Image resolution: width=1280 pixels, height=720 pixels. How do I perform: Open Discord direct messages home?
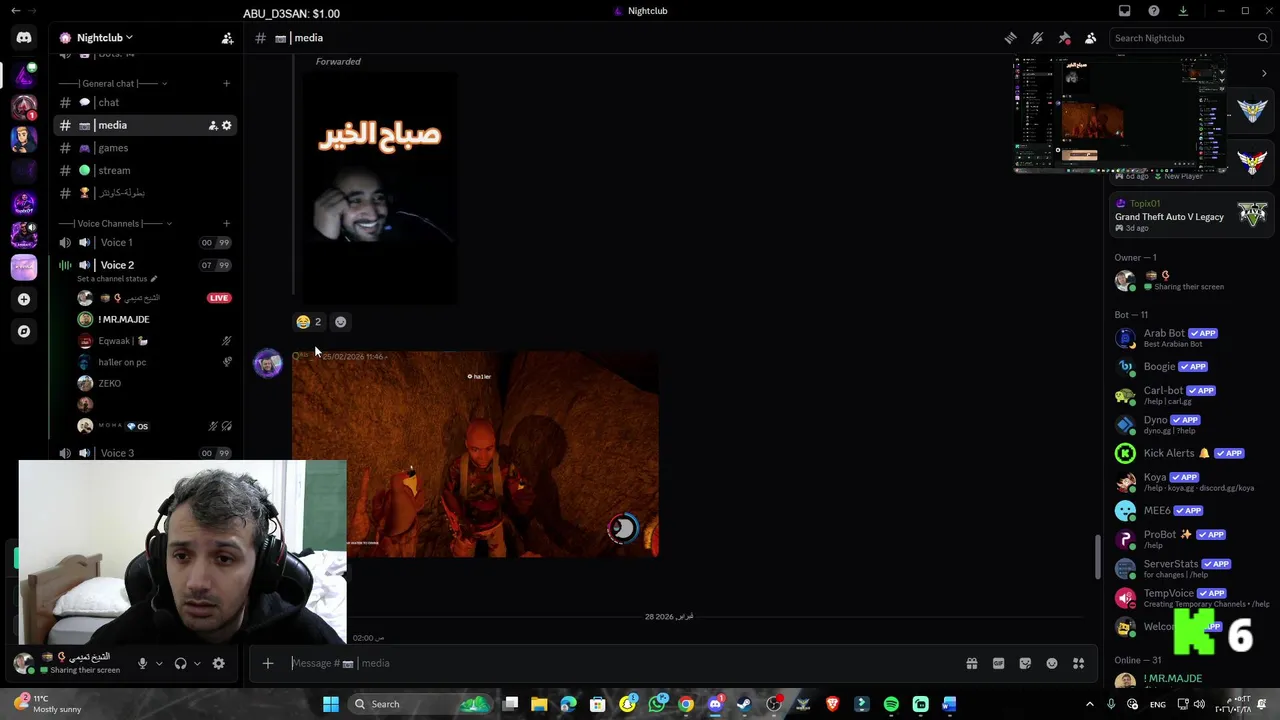coord(24,38)
